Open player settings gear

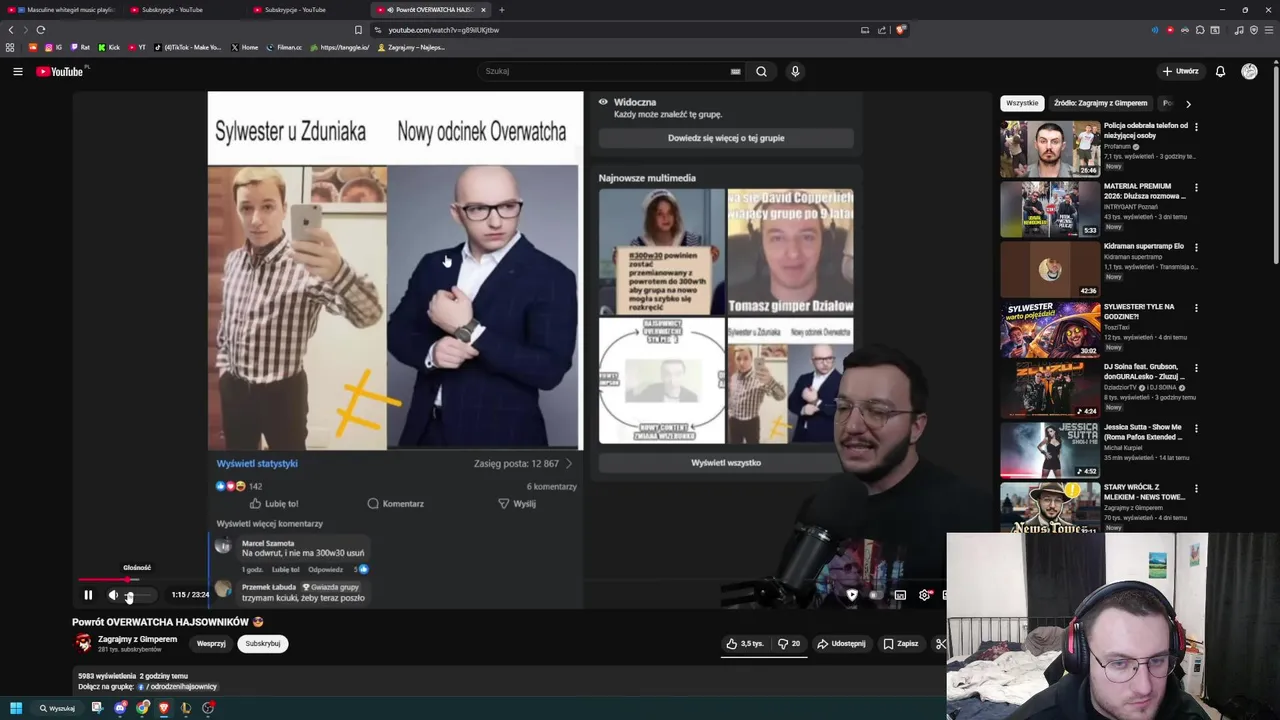pyautogui.click(x=924, y=595)
